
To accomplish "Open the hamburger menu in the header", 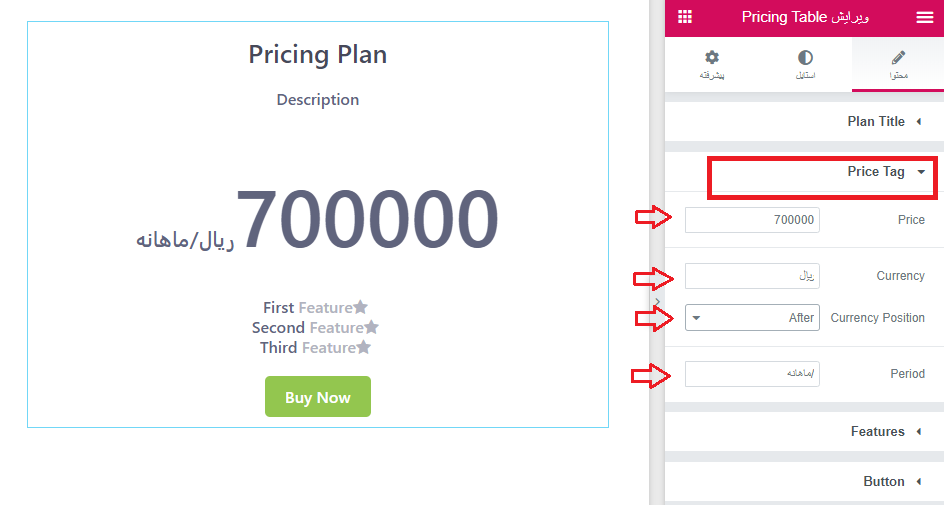I will click(924, 17).
